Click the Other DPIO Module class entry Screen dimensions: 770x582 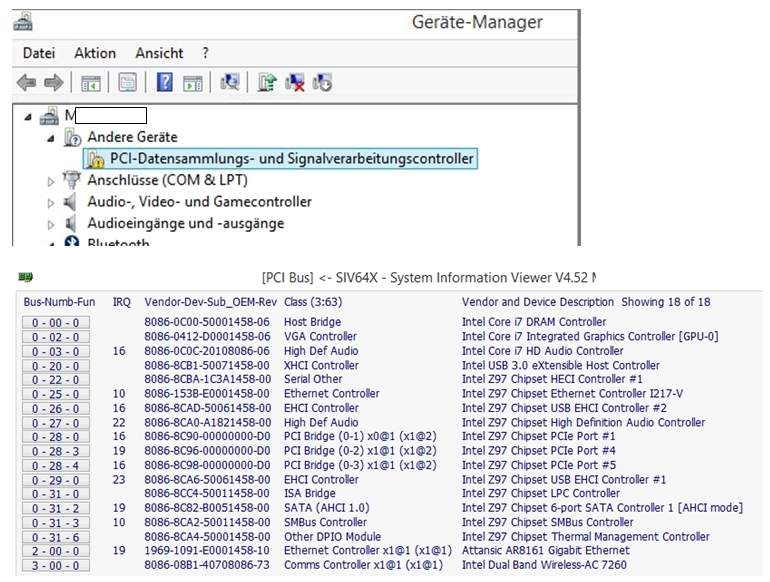pyautogui.click(x=332, y=537)
